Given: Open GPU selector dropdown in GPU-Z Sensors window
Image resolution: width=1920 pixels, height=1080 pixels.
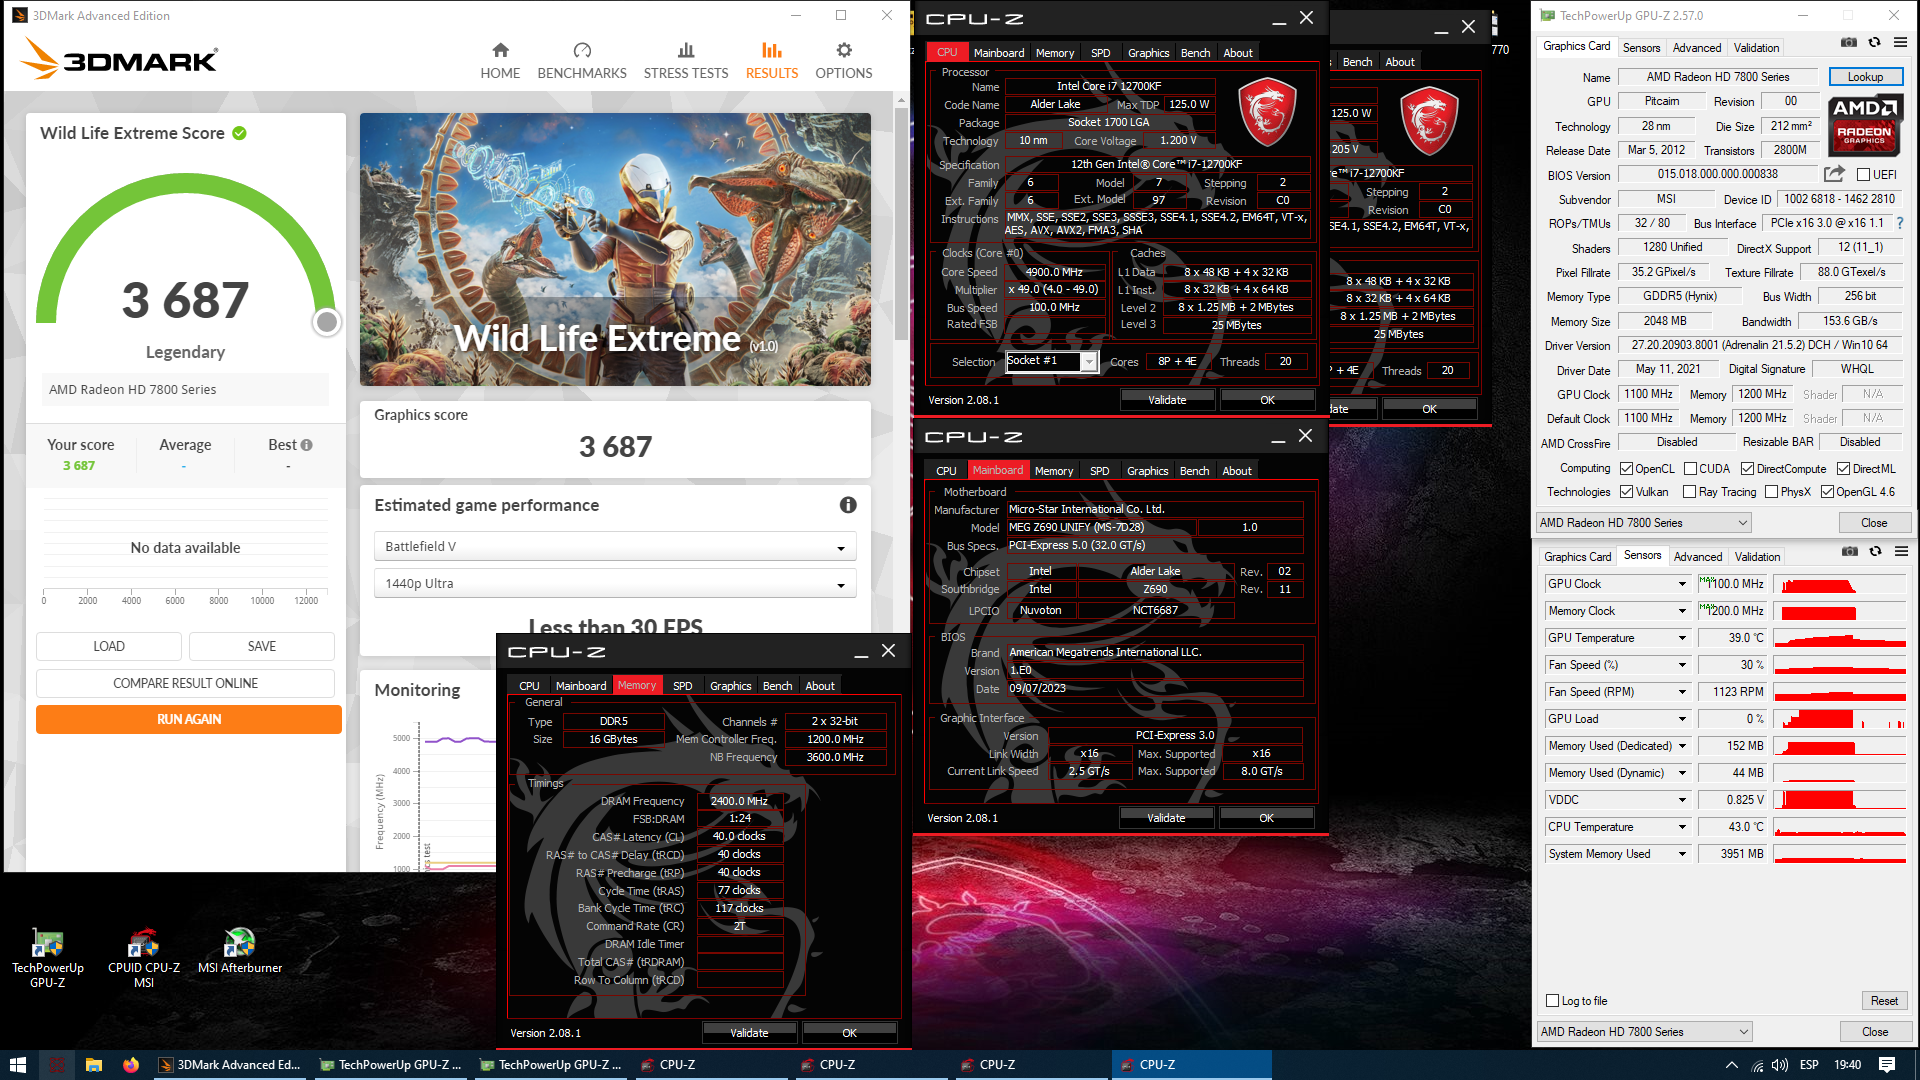Looking at the screenshot, I should tap(1645, 1032).
